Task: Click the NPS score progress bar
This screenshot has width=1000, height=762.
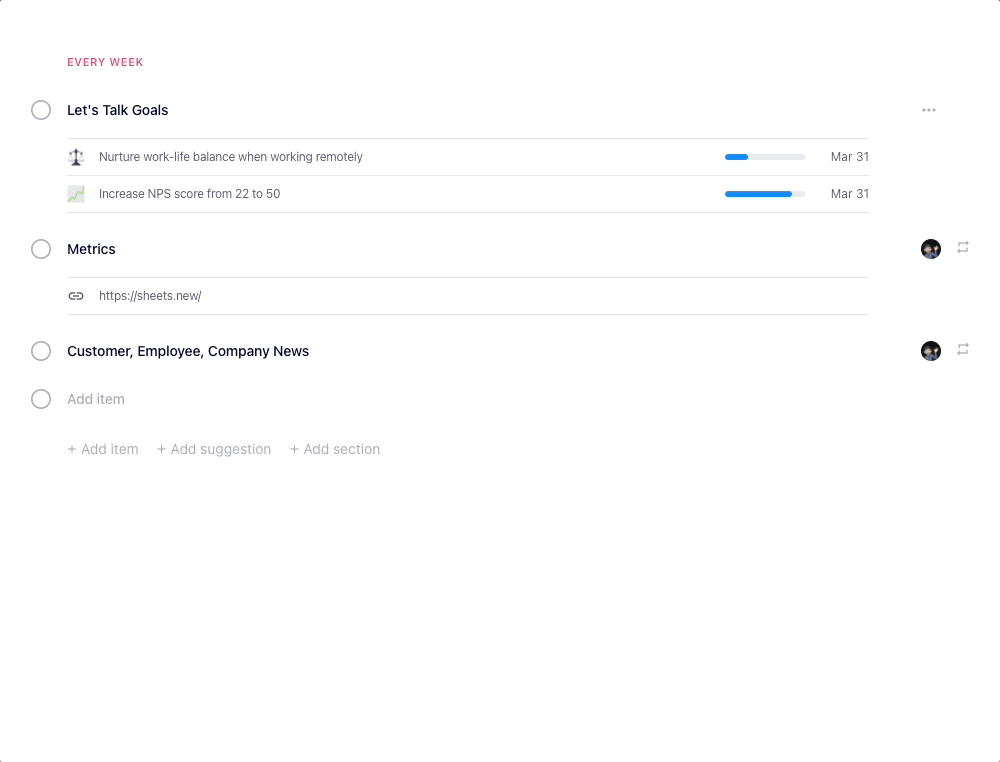Action: [x=765, y=194]
